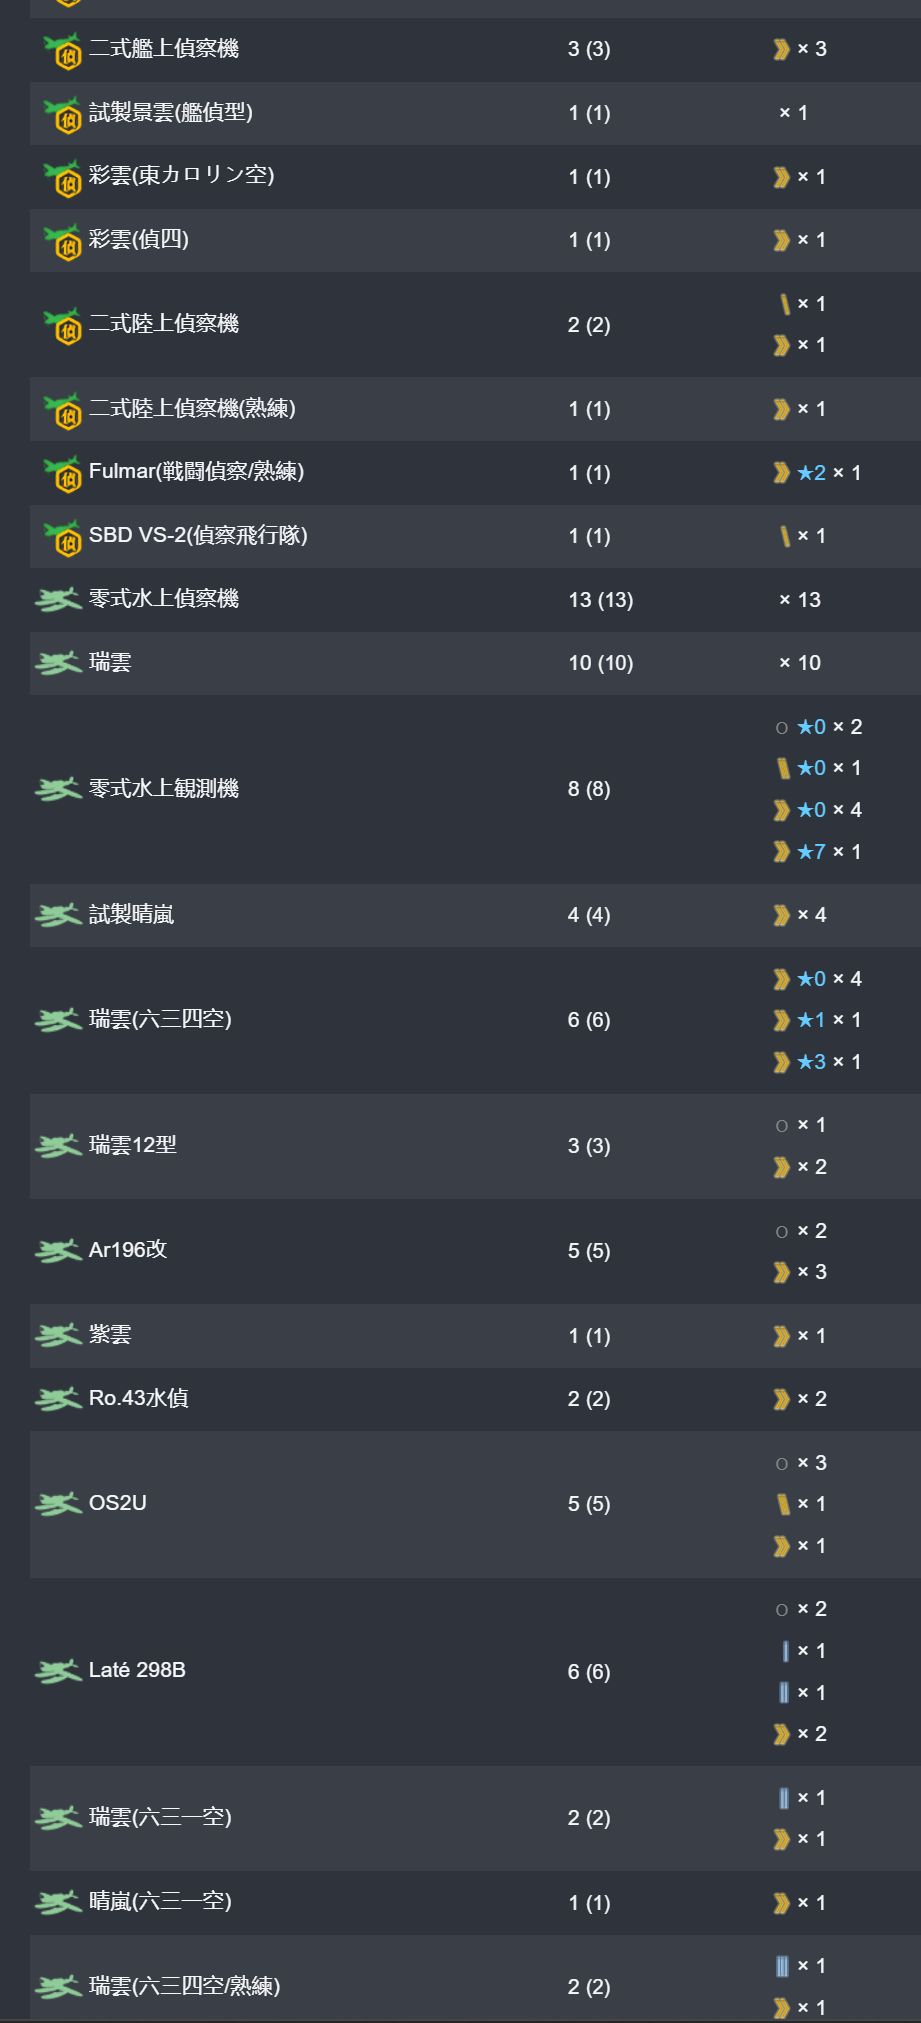Click the gold chevron proficiency icon for 紫雲
Image resolution: width=921 pixels, height=2023 pixels.
tap(781, 1336)
